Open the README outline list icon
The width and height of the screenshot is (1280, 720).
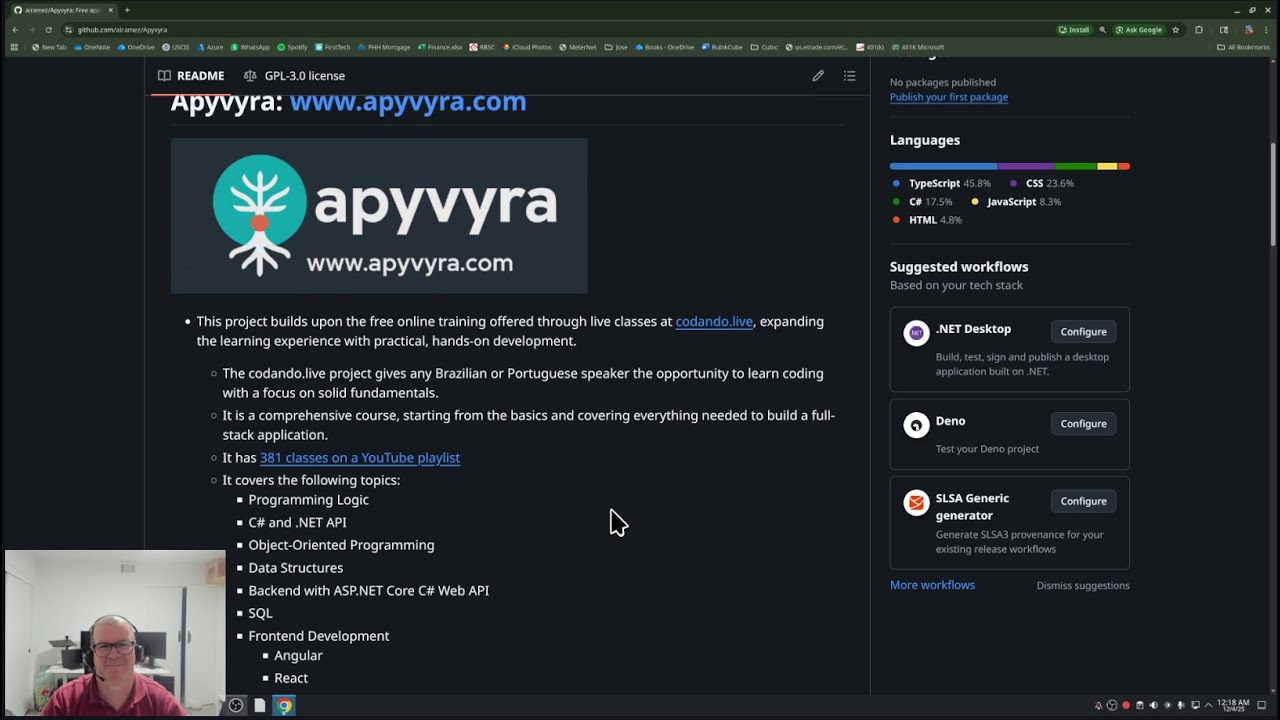click(849, 76)
